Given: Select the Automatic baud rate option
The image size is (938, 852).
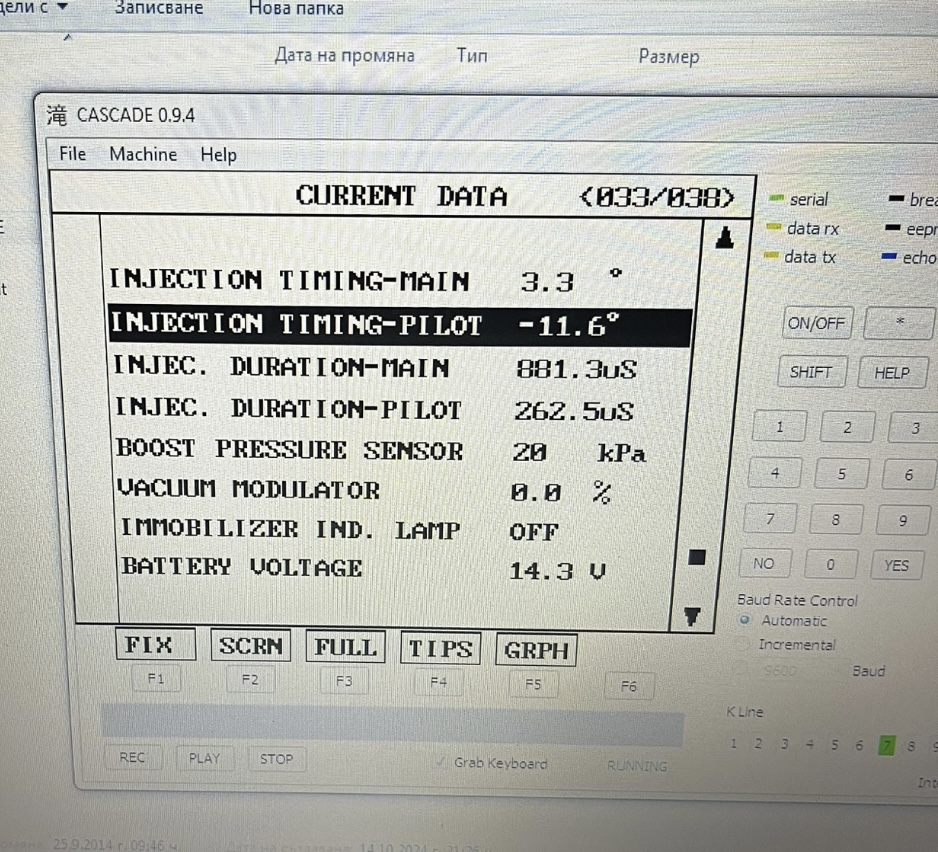Looking at the screenshot, I should click(745, 621).
